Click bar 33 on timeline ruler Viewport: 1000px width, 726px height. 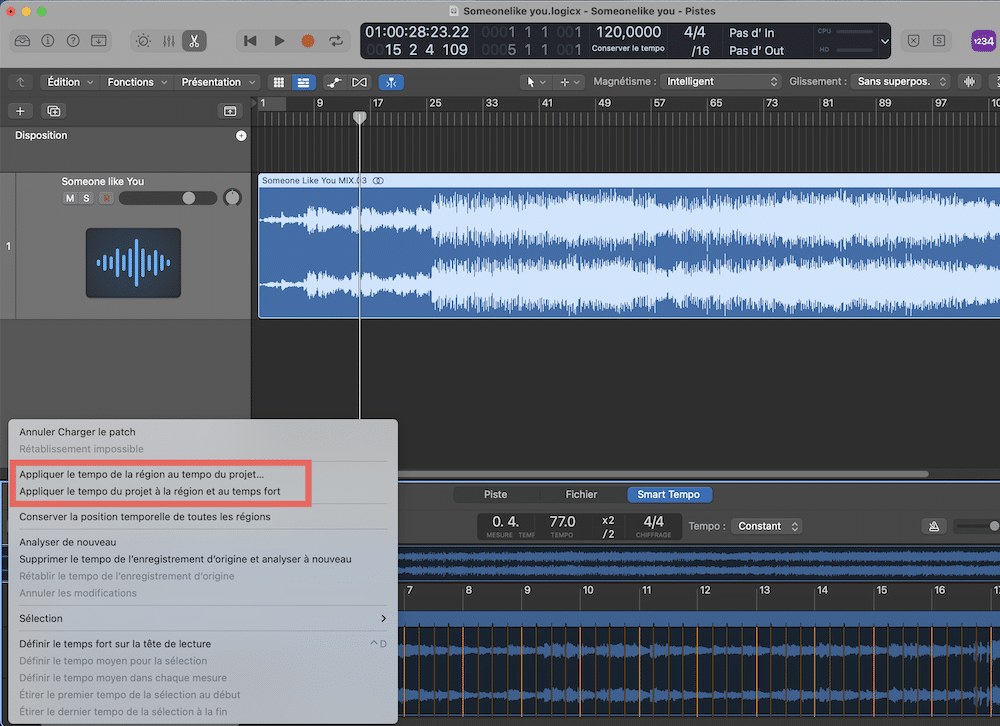[492, 103]
